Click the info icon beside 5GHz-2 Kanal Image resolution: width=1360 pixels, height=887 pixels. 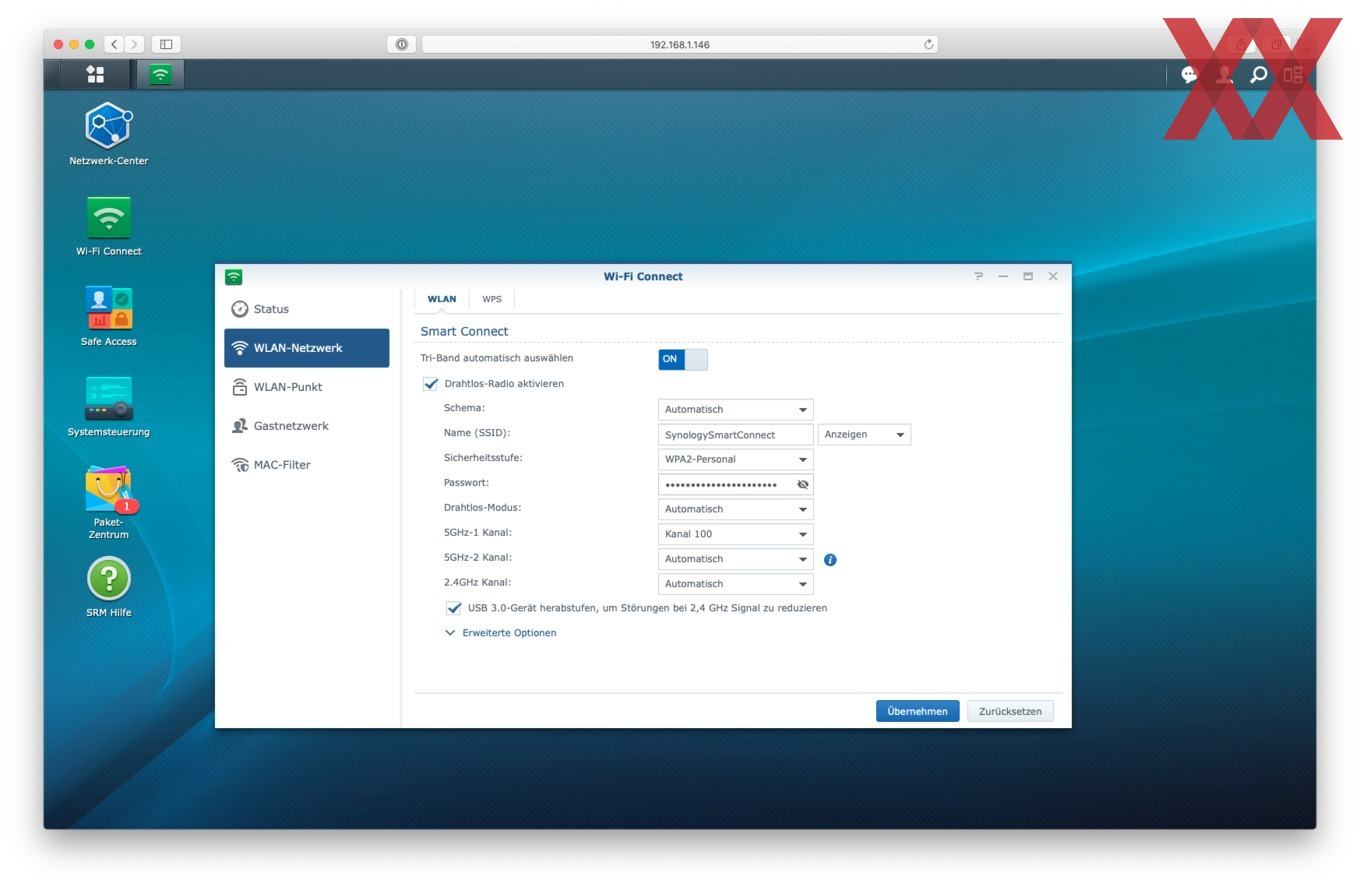coord(830,559)
